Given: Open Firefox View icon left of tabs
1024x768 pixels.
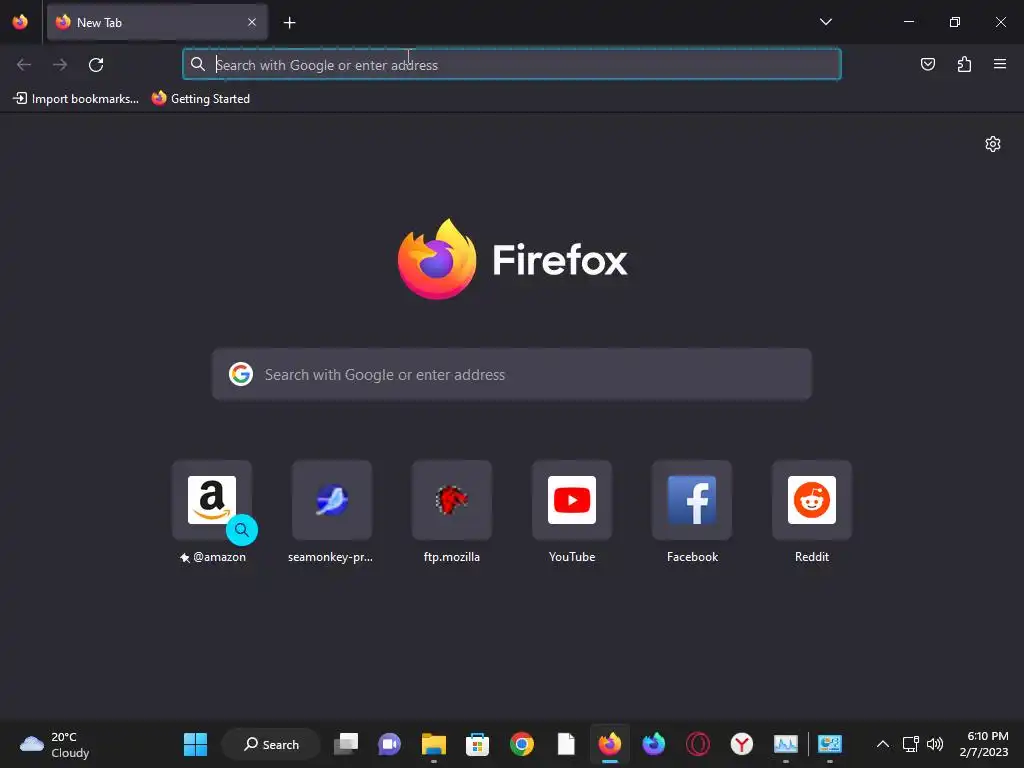Looking at the screenshot, I should click(20, 22).
